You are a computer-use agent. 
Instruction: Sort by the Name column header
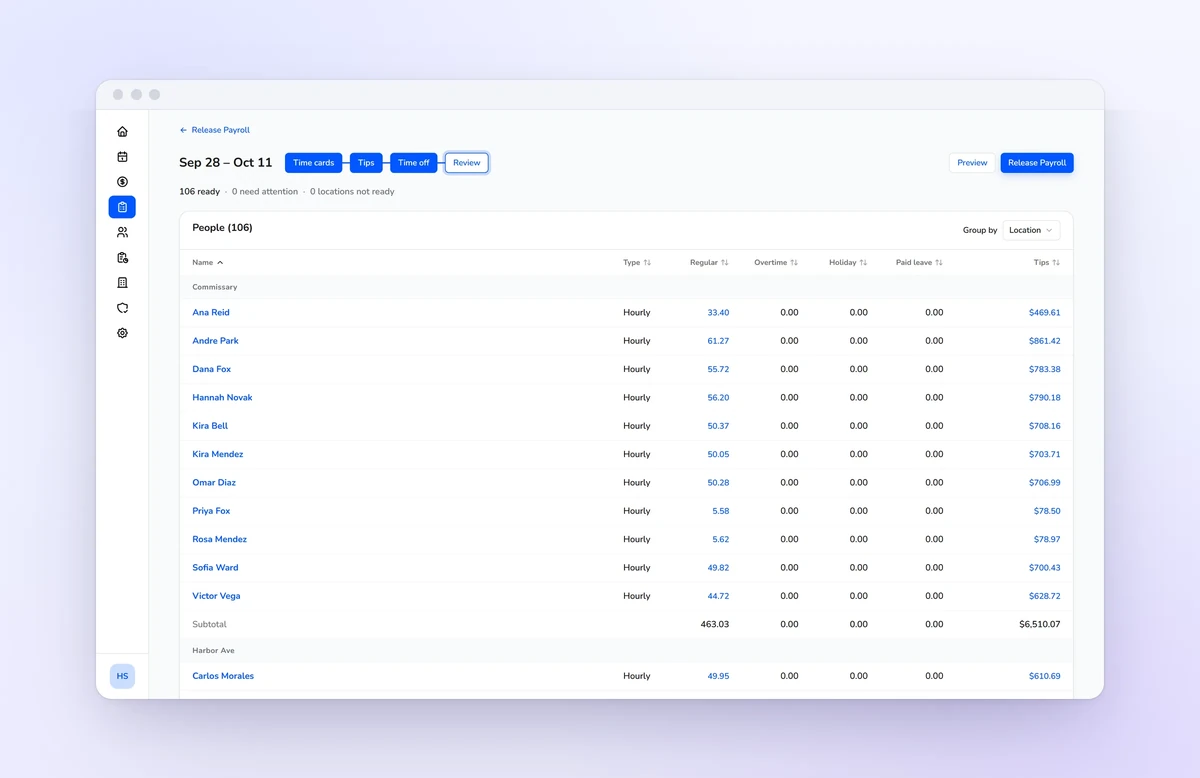[208, 263]
